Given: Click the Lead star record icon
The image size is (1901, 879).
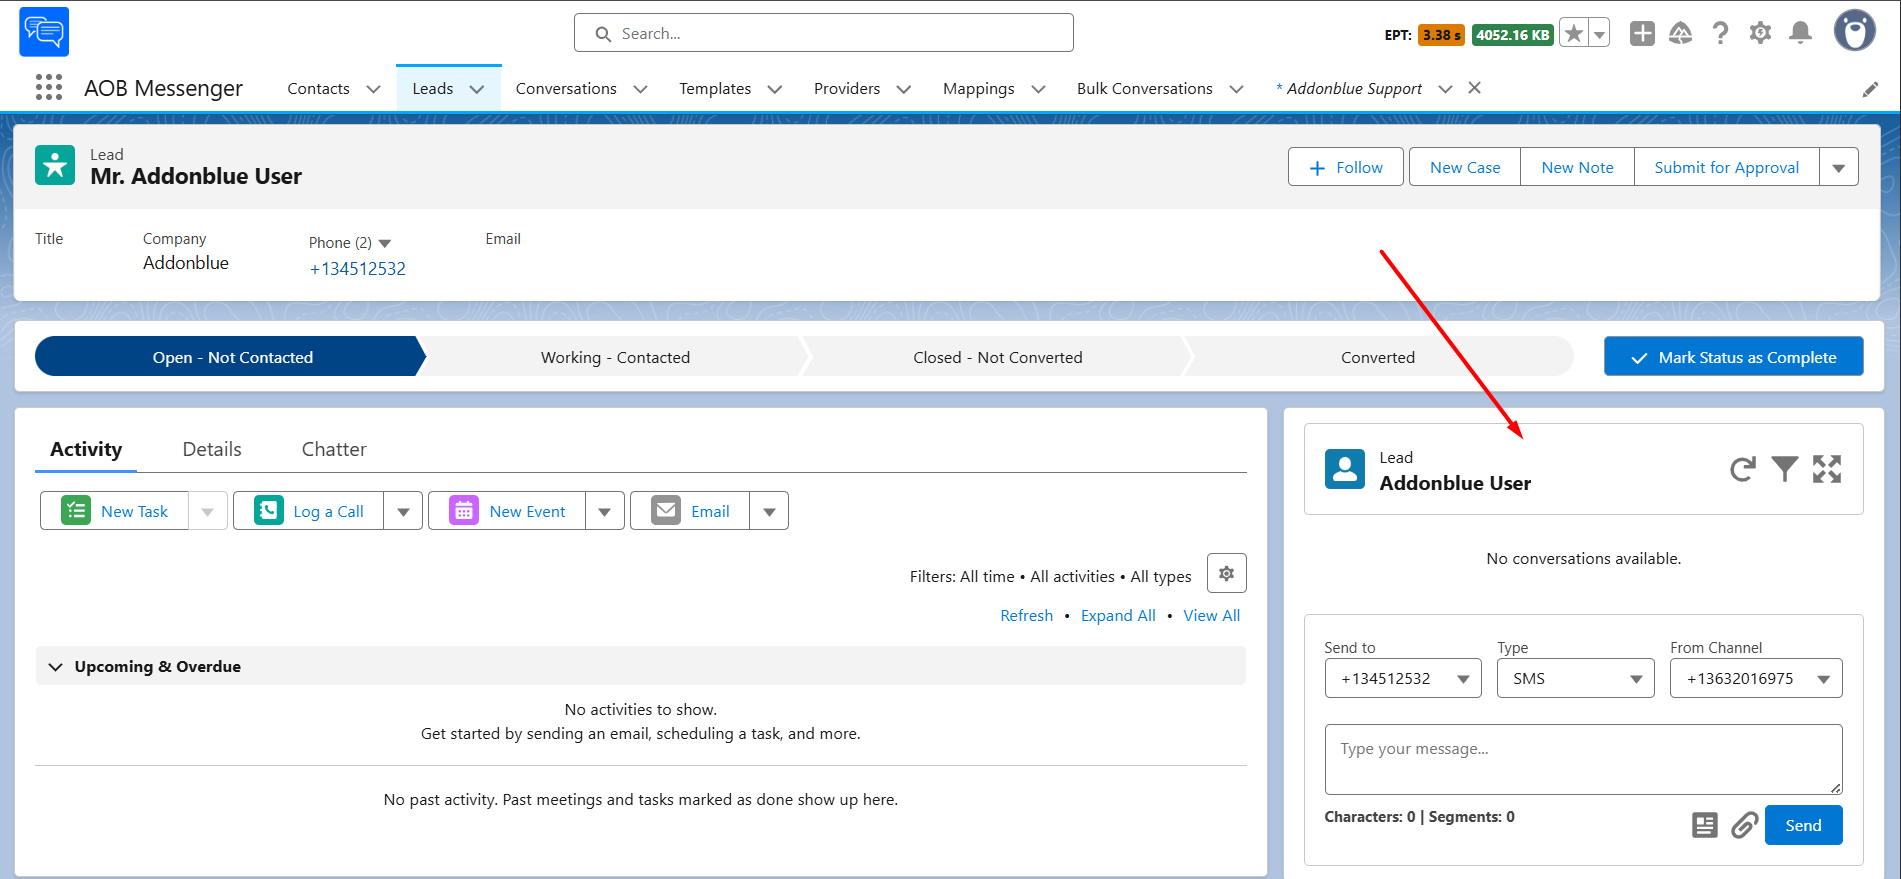Looking at the screenshot, I should pyautogui.click(x=55, y=165).
